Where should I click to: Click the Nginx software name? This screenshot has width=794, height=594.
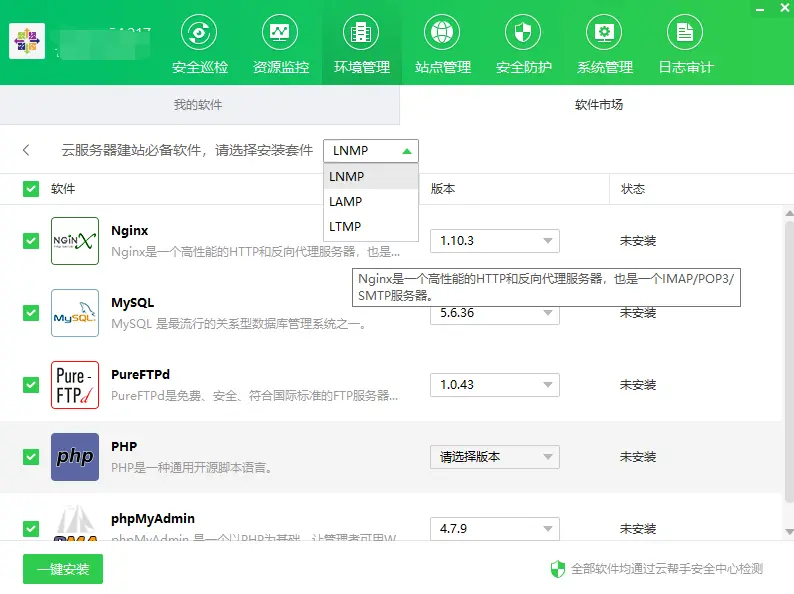[130, 231]
